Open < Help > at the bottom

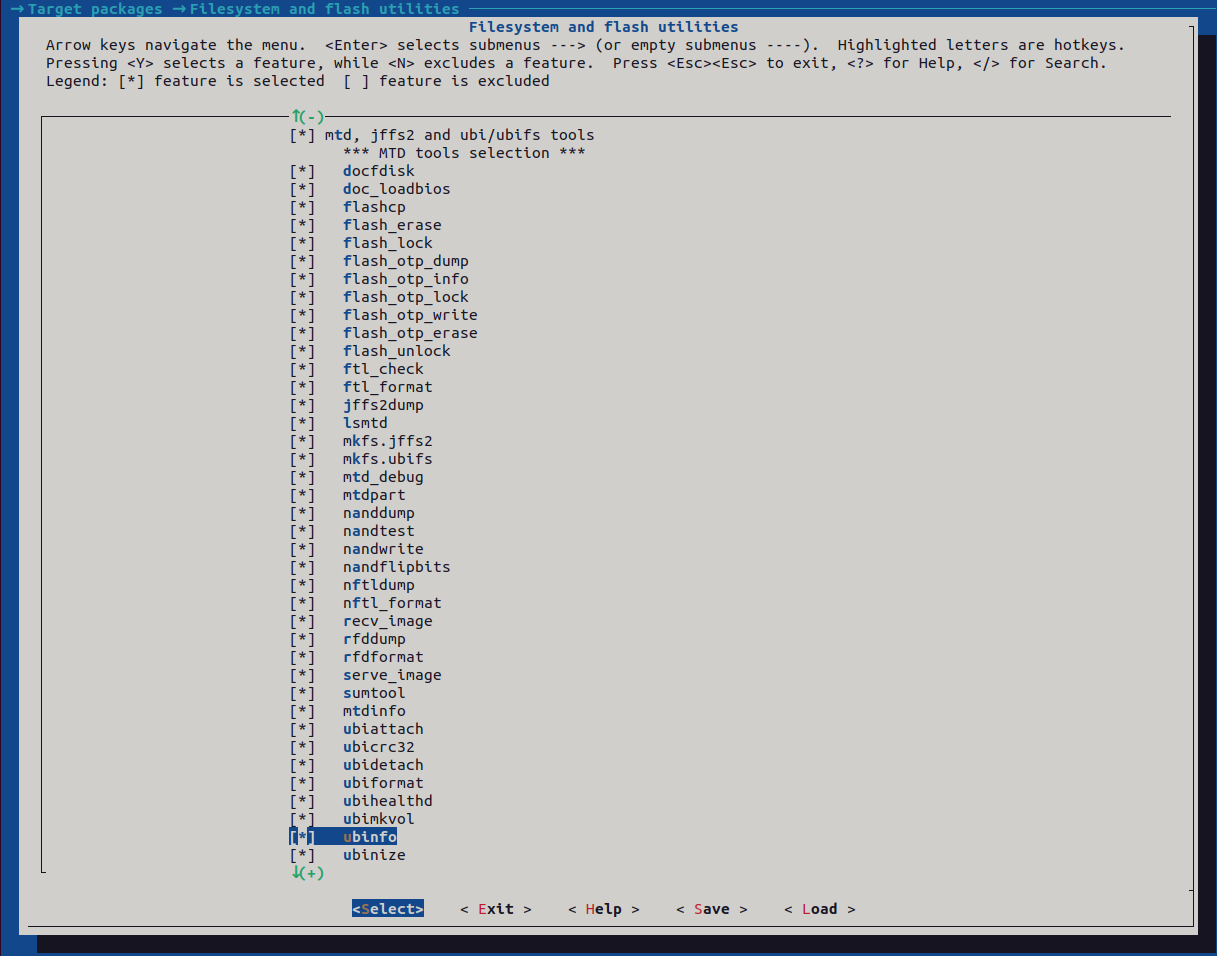point(604,909)
